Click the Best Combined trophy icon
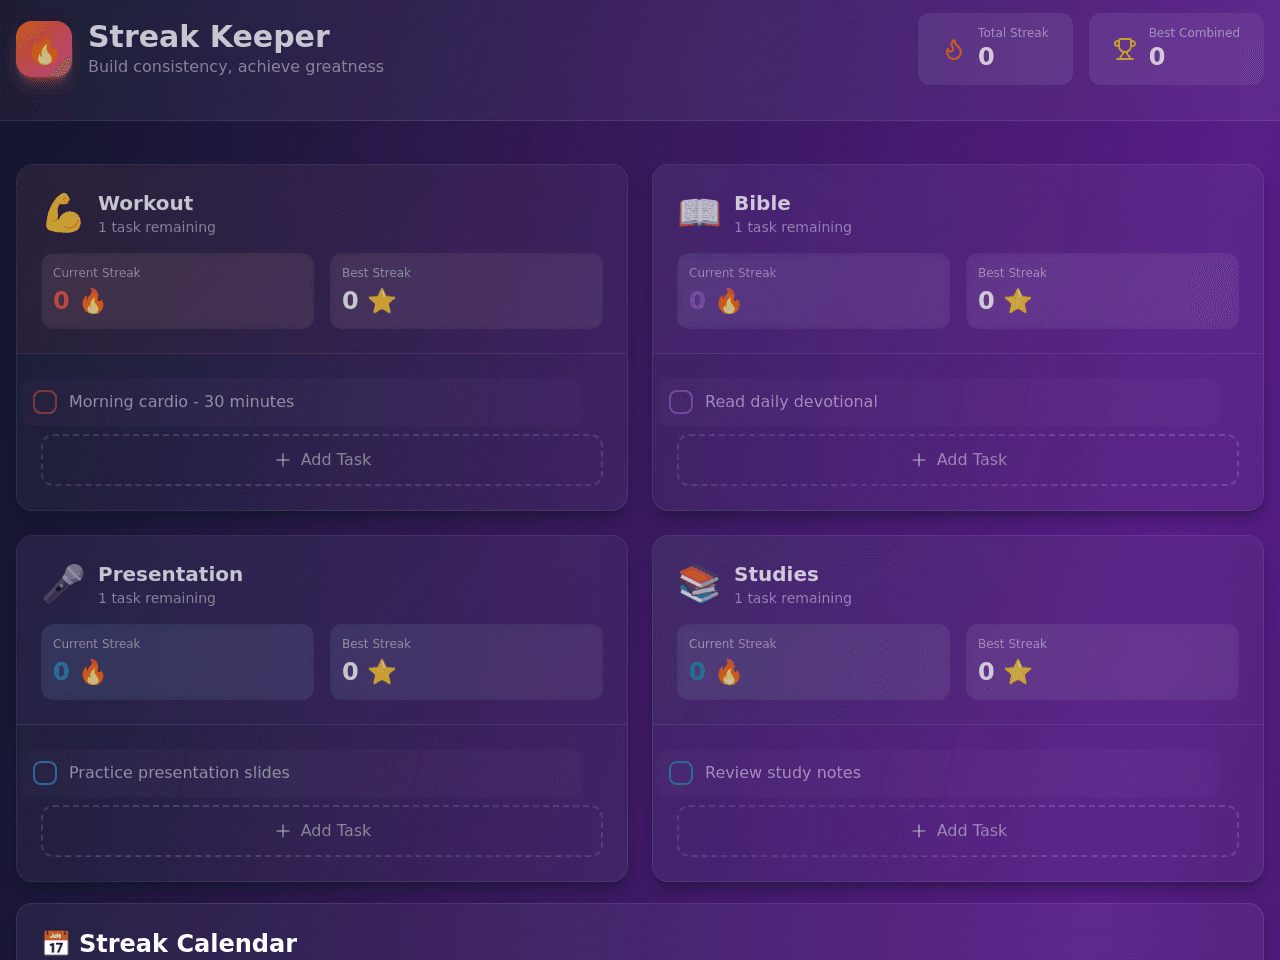Screen dimensions: 1280x960 point(1125,49)
